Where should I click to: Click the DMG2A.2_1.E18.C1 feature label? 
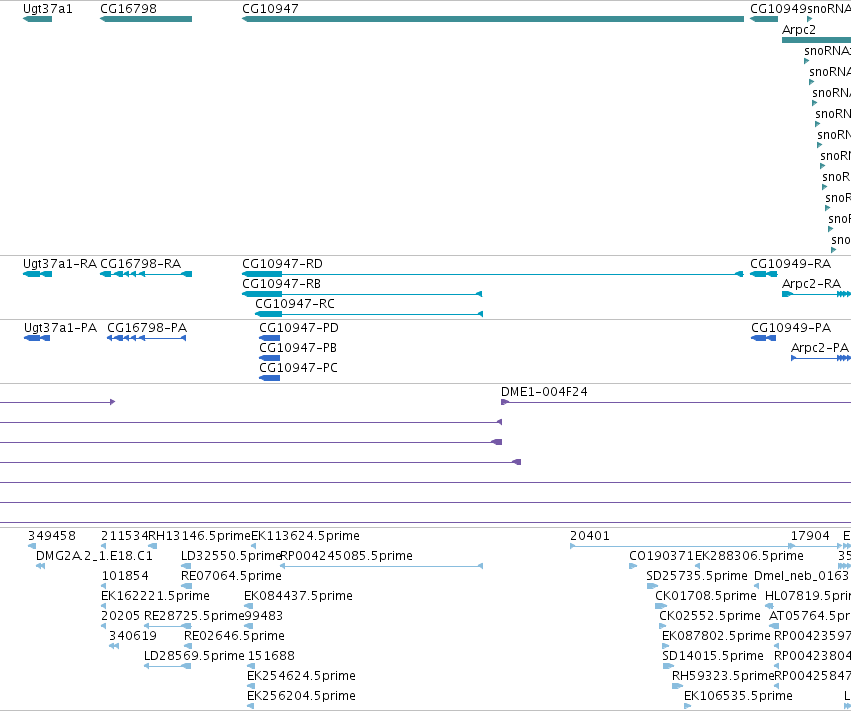(94, 556)
